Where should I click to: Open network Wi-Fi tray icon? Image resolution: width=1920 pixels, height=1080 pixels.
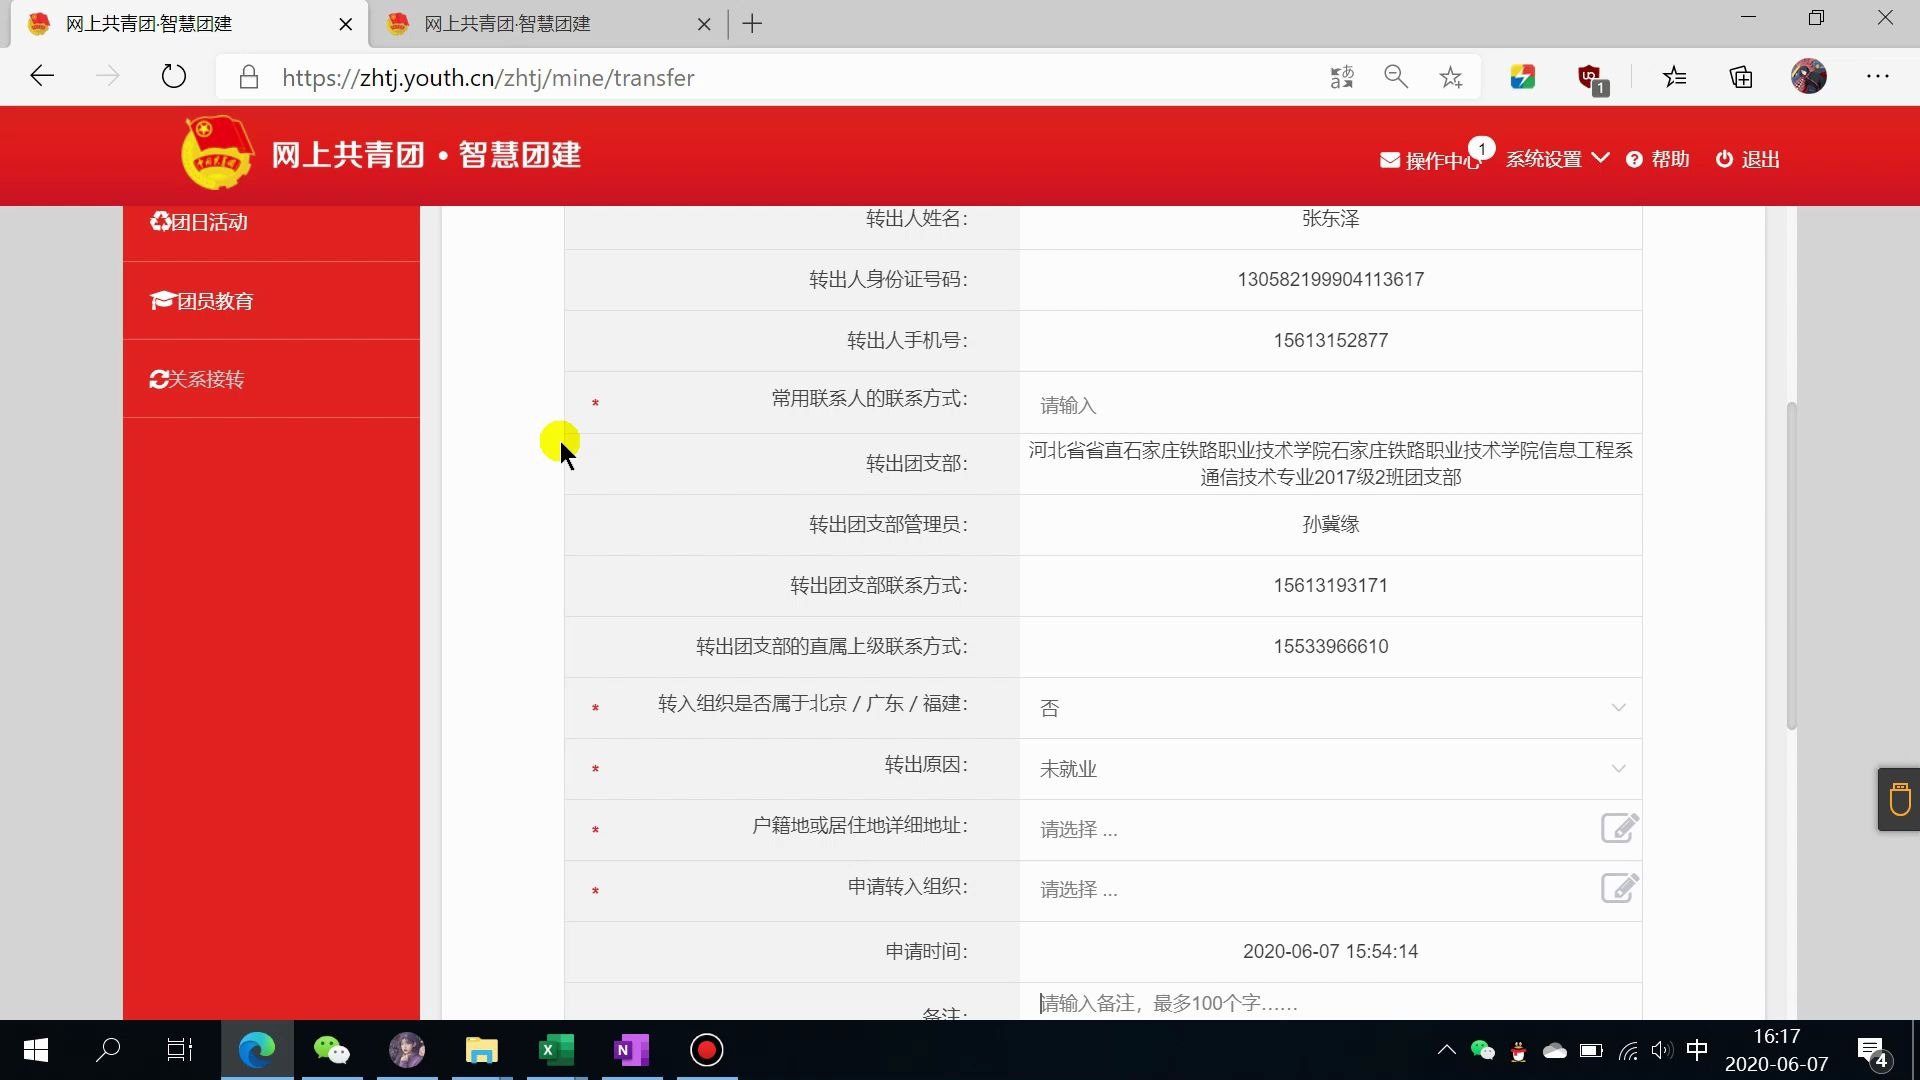[x=1628, y=1050]
